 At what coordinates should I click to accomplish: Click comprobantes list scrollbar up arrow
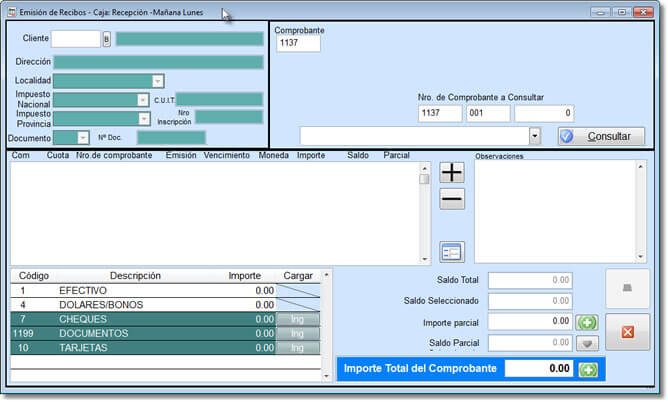tap(424, 168)
